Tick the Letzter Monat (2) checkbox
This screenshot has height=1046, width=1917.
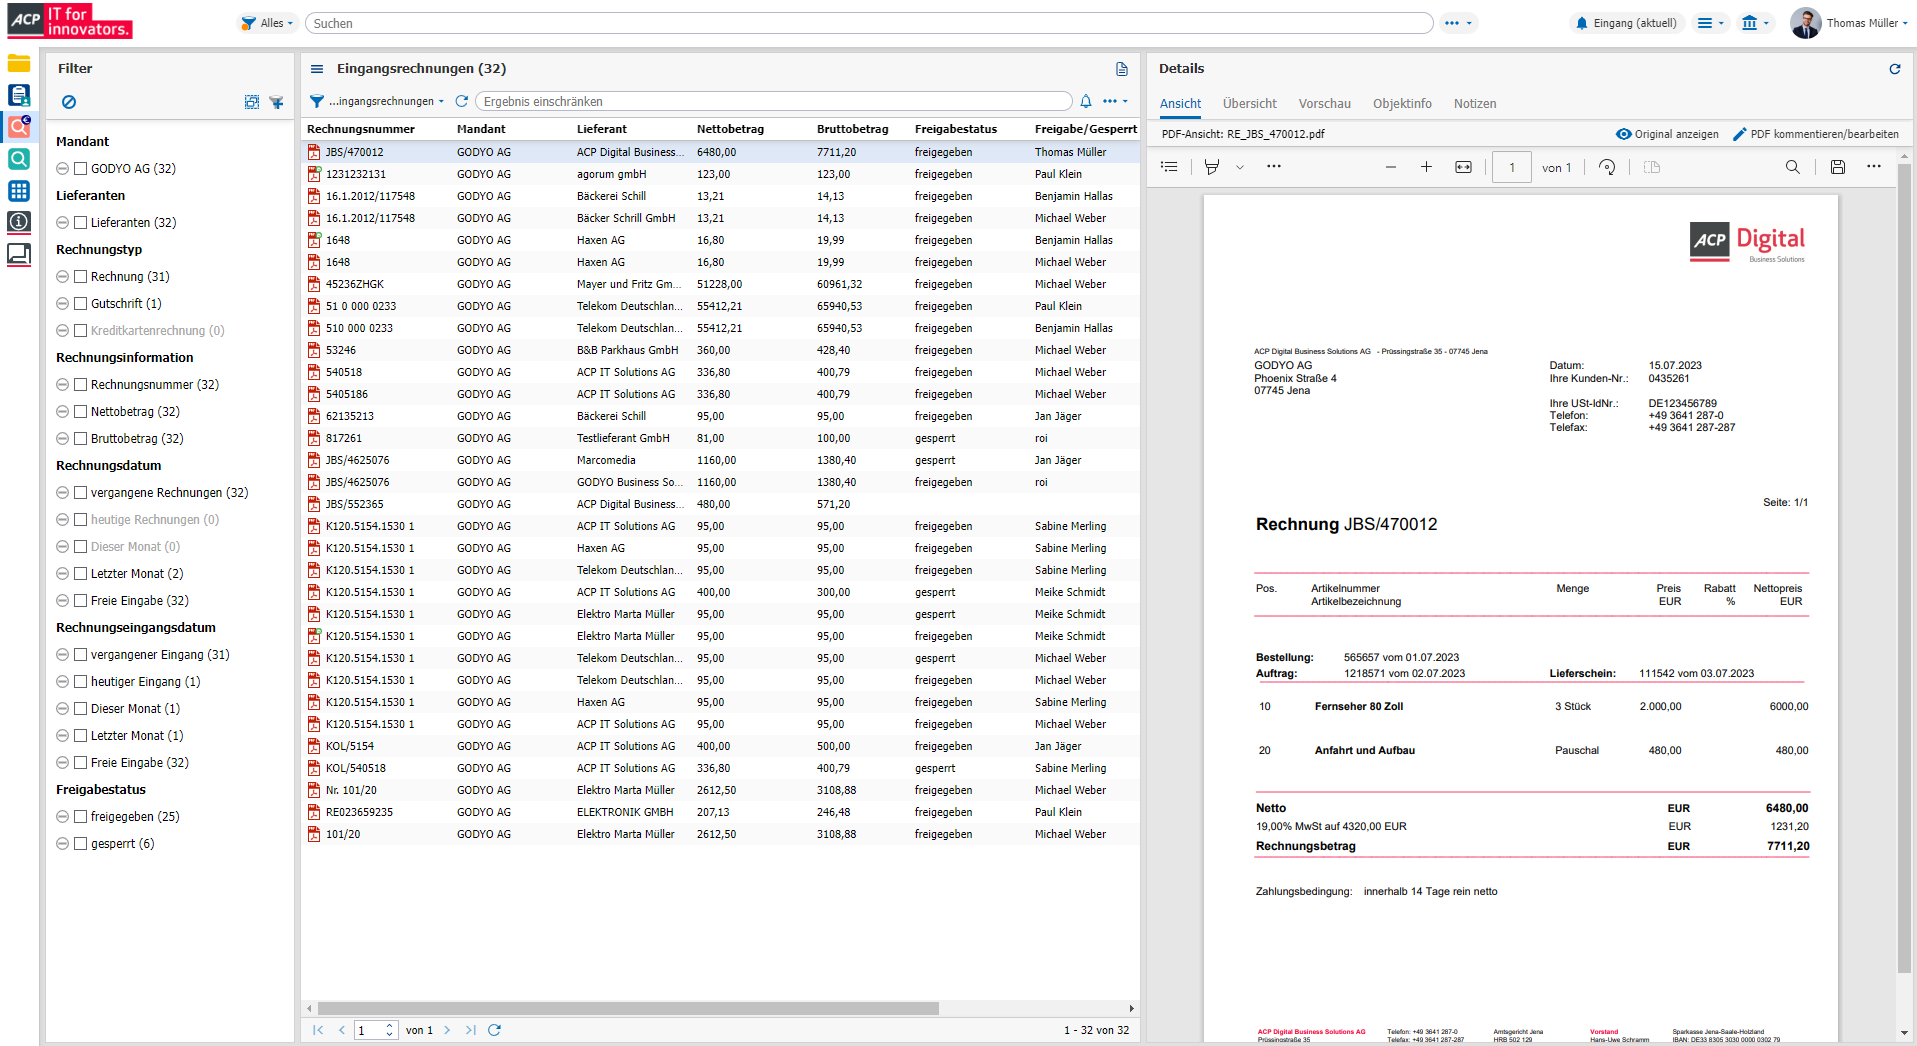click(x=81, y=574)
